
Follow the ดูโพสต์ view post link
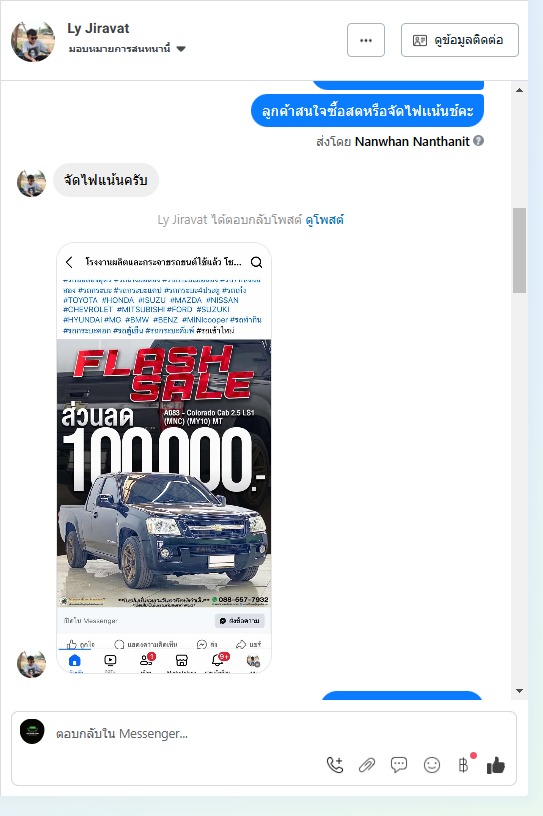[x=324, y=220]
